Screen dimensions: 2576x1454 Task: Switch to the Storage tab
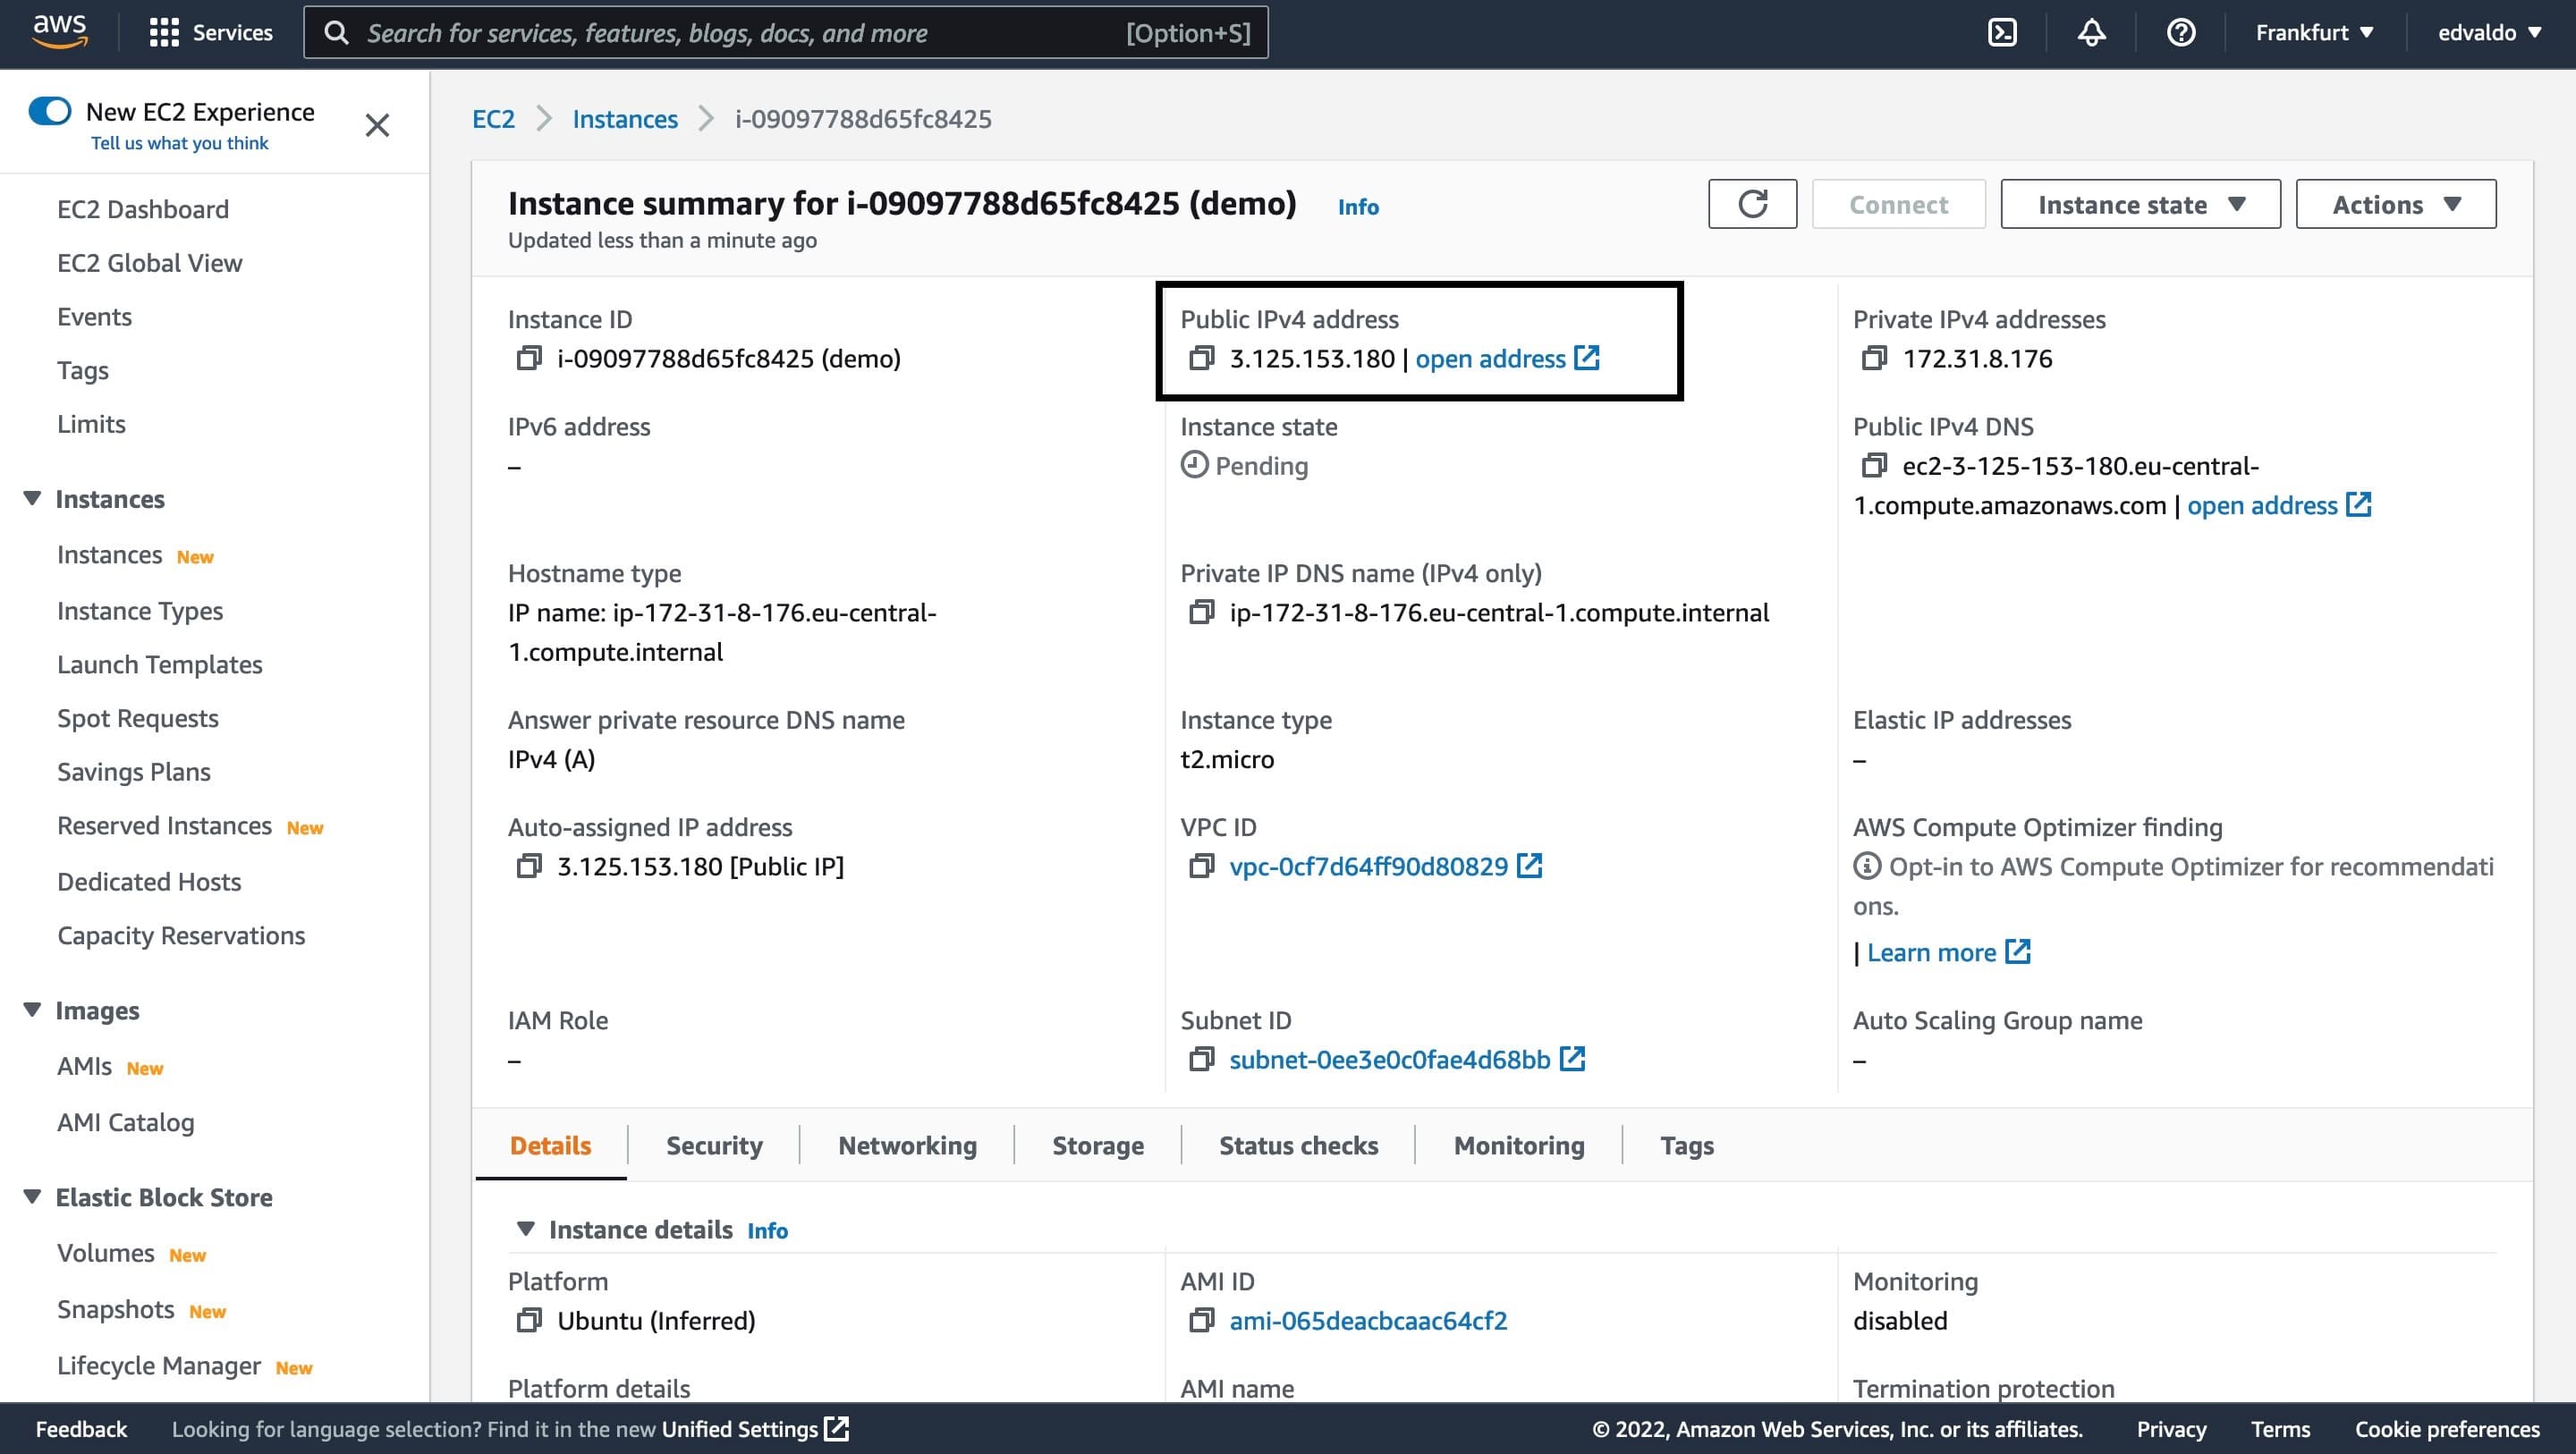tap(1097, 1145)
